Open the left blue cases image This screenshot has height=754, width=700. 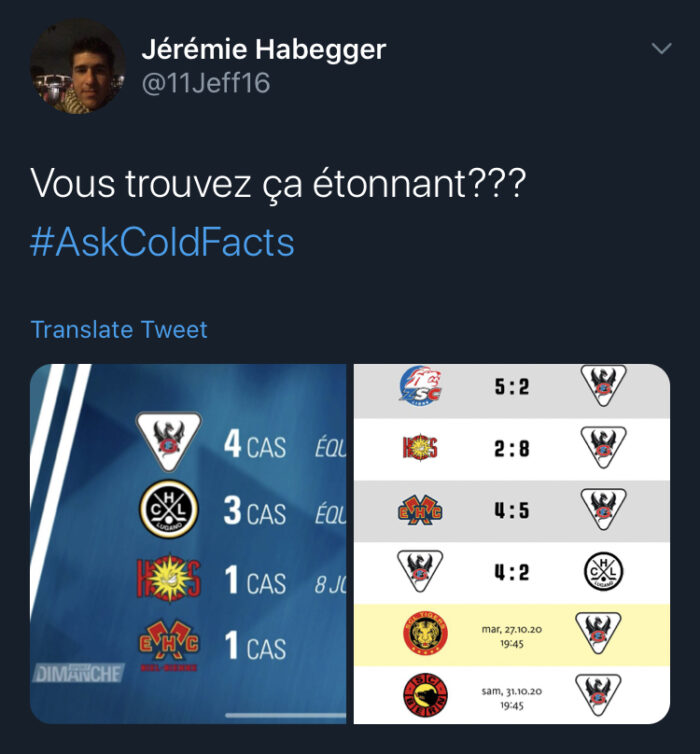[188, 544]
